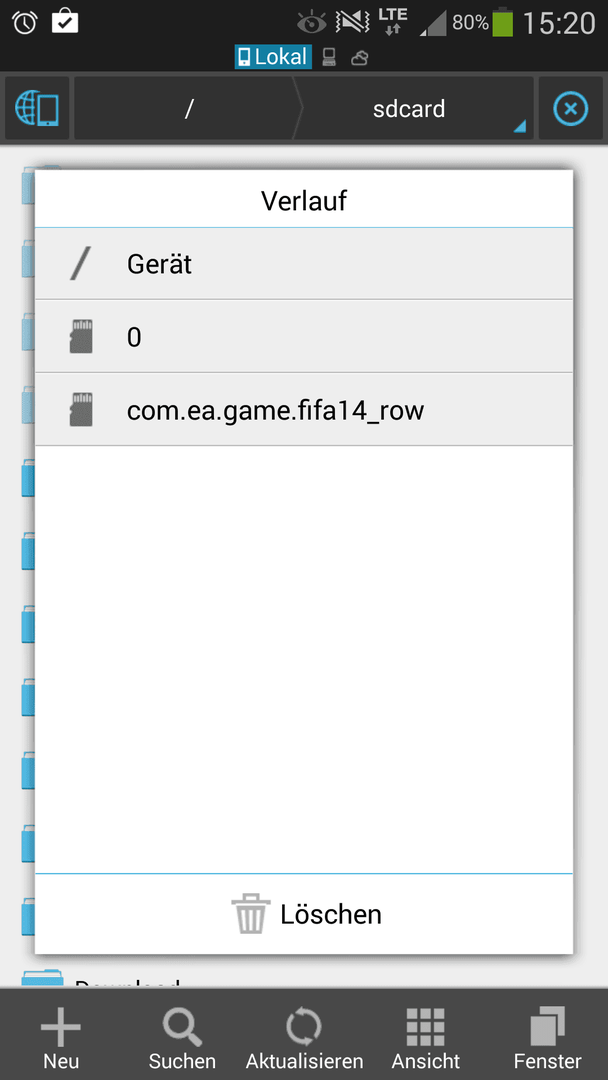Open Gerät from history list
Viewport: 608px width, 1080px height.
[304, 264]
